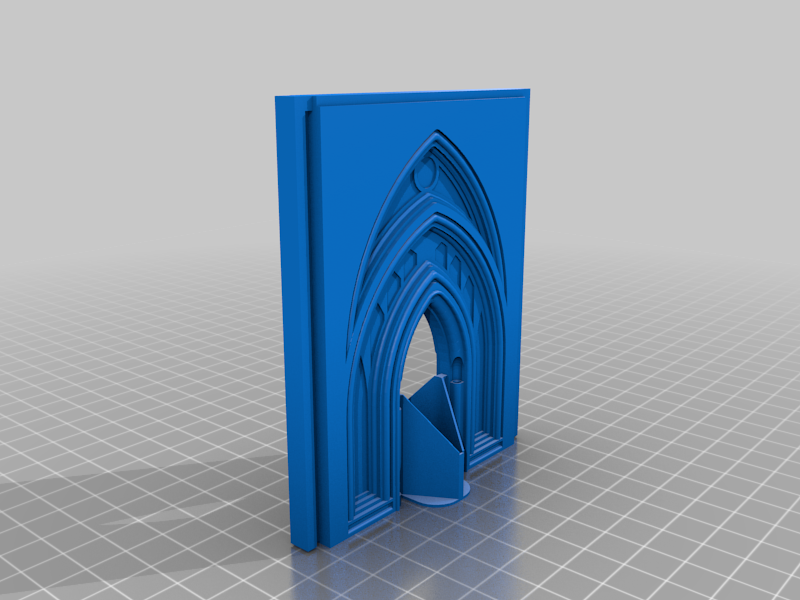Select the wedge-shaped piece in the doorway
Screen dimensions: 800x600
433,439
